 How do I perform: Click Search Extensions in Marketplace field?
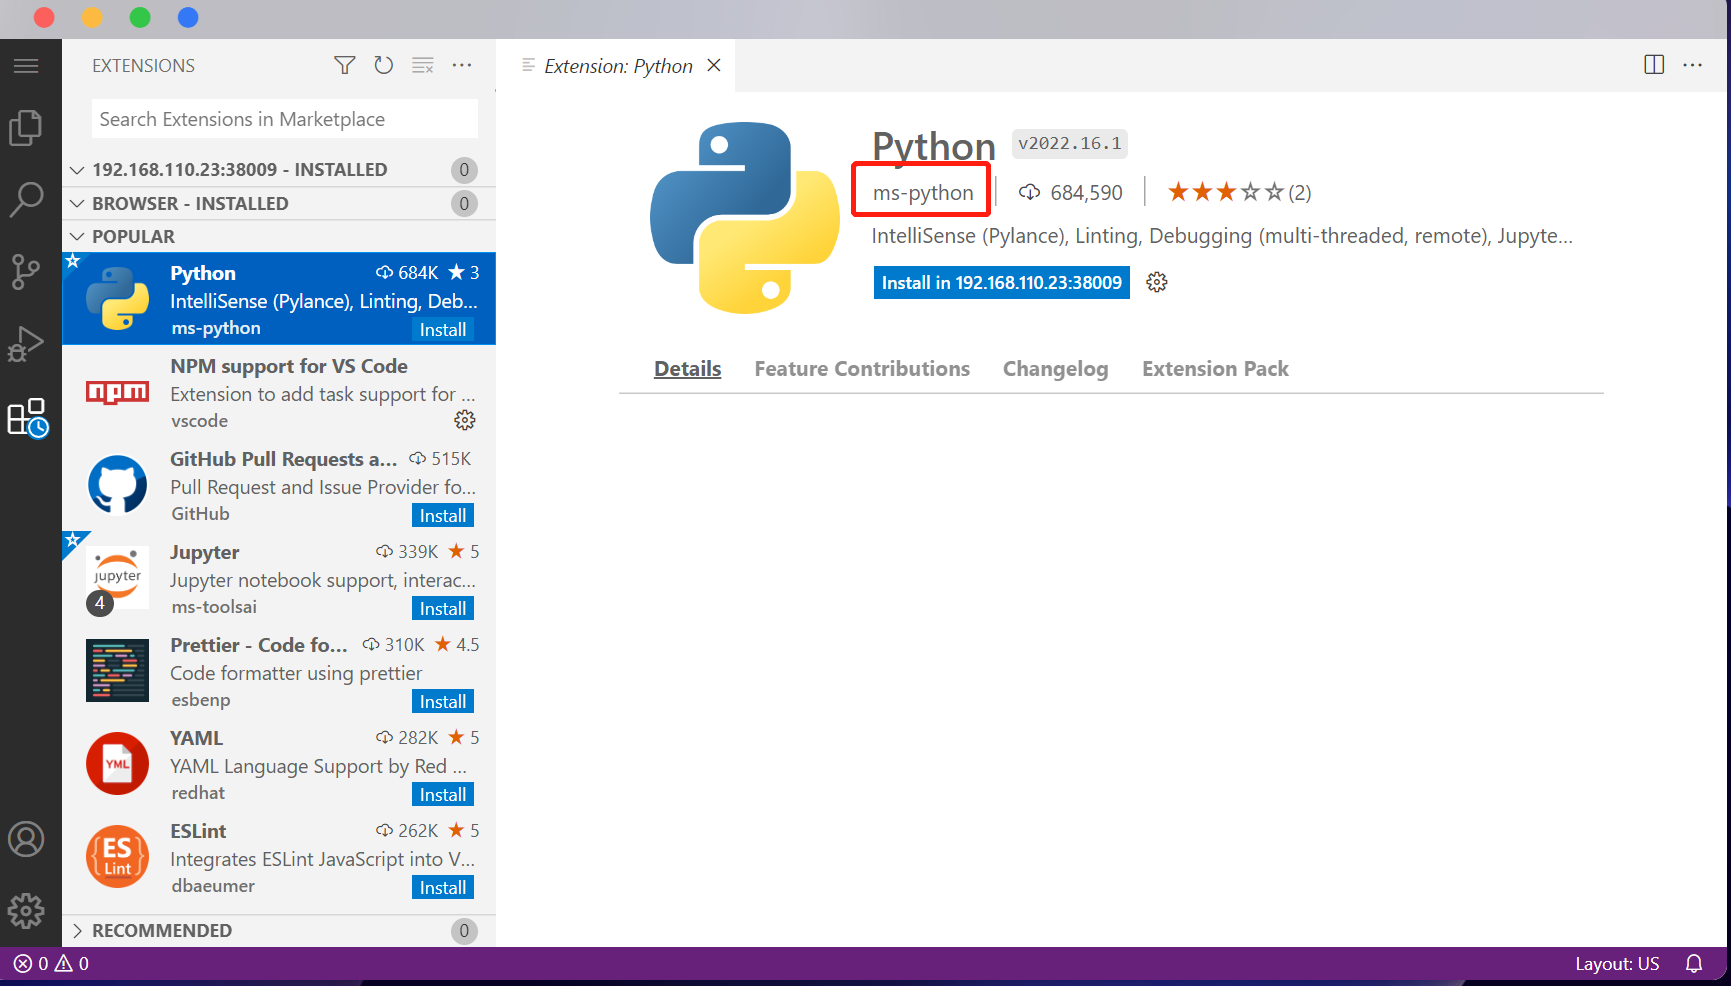(x=284, y=119)
